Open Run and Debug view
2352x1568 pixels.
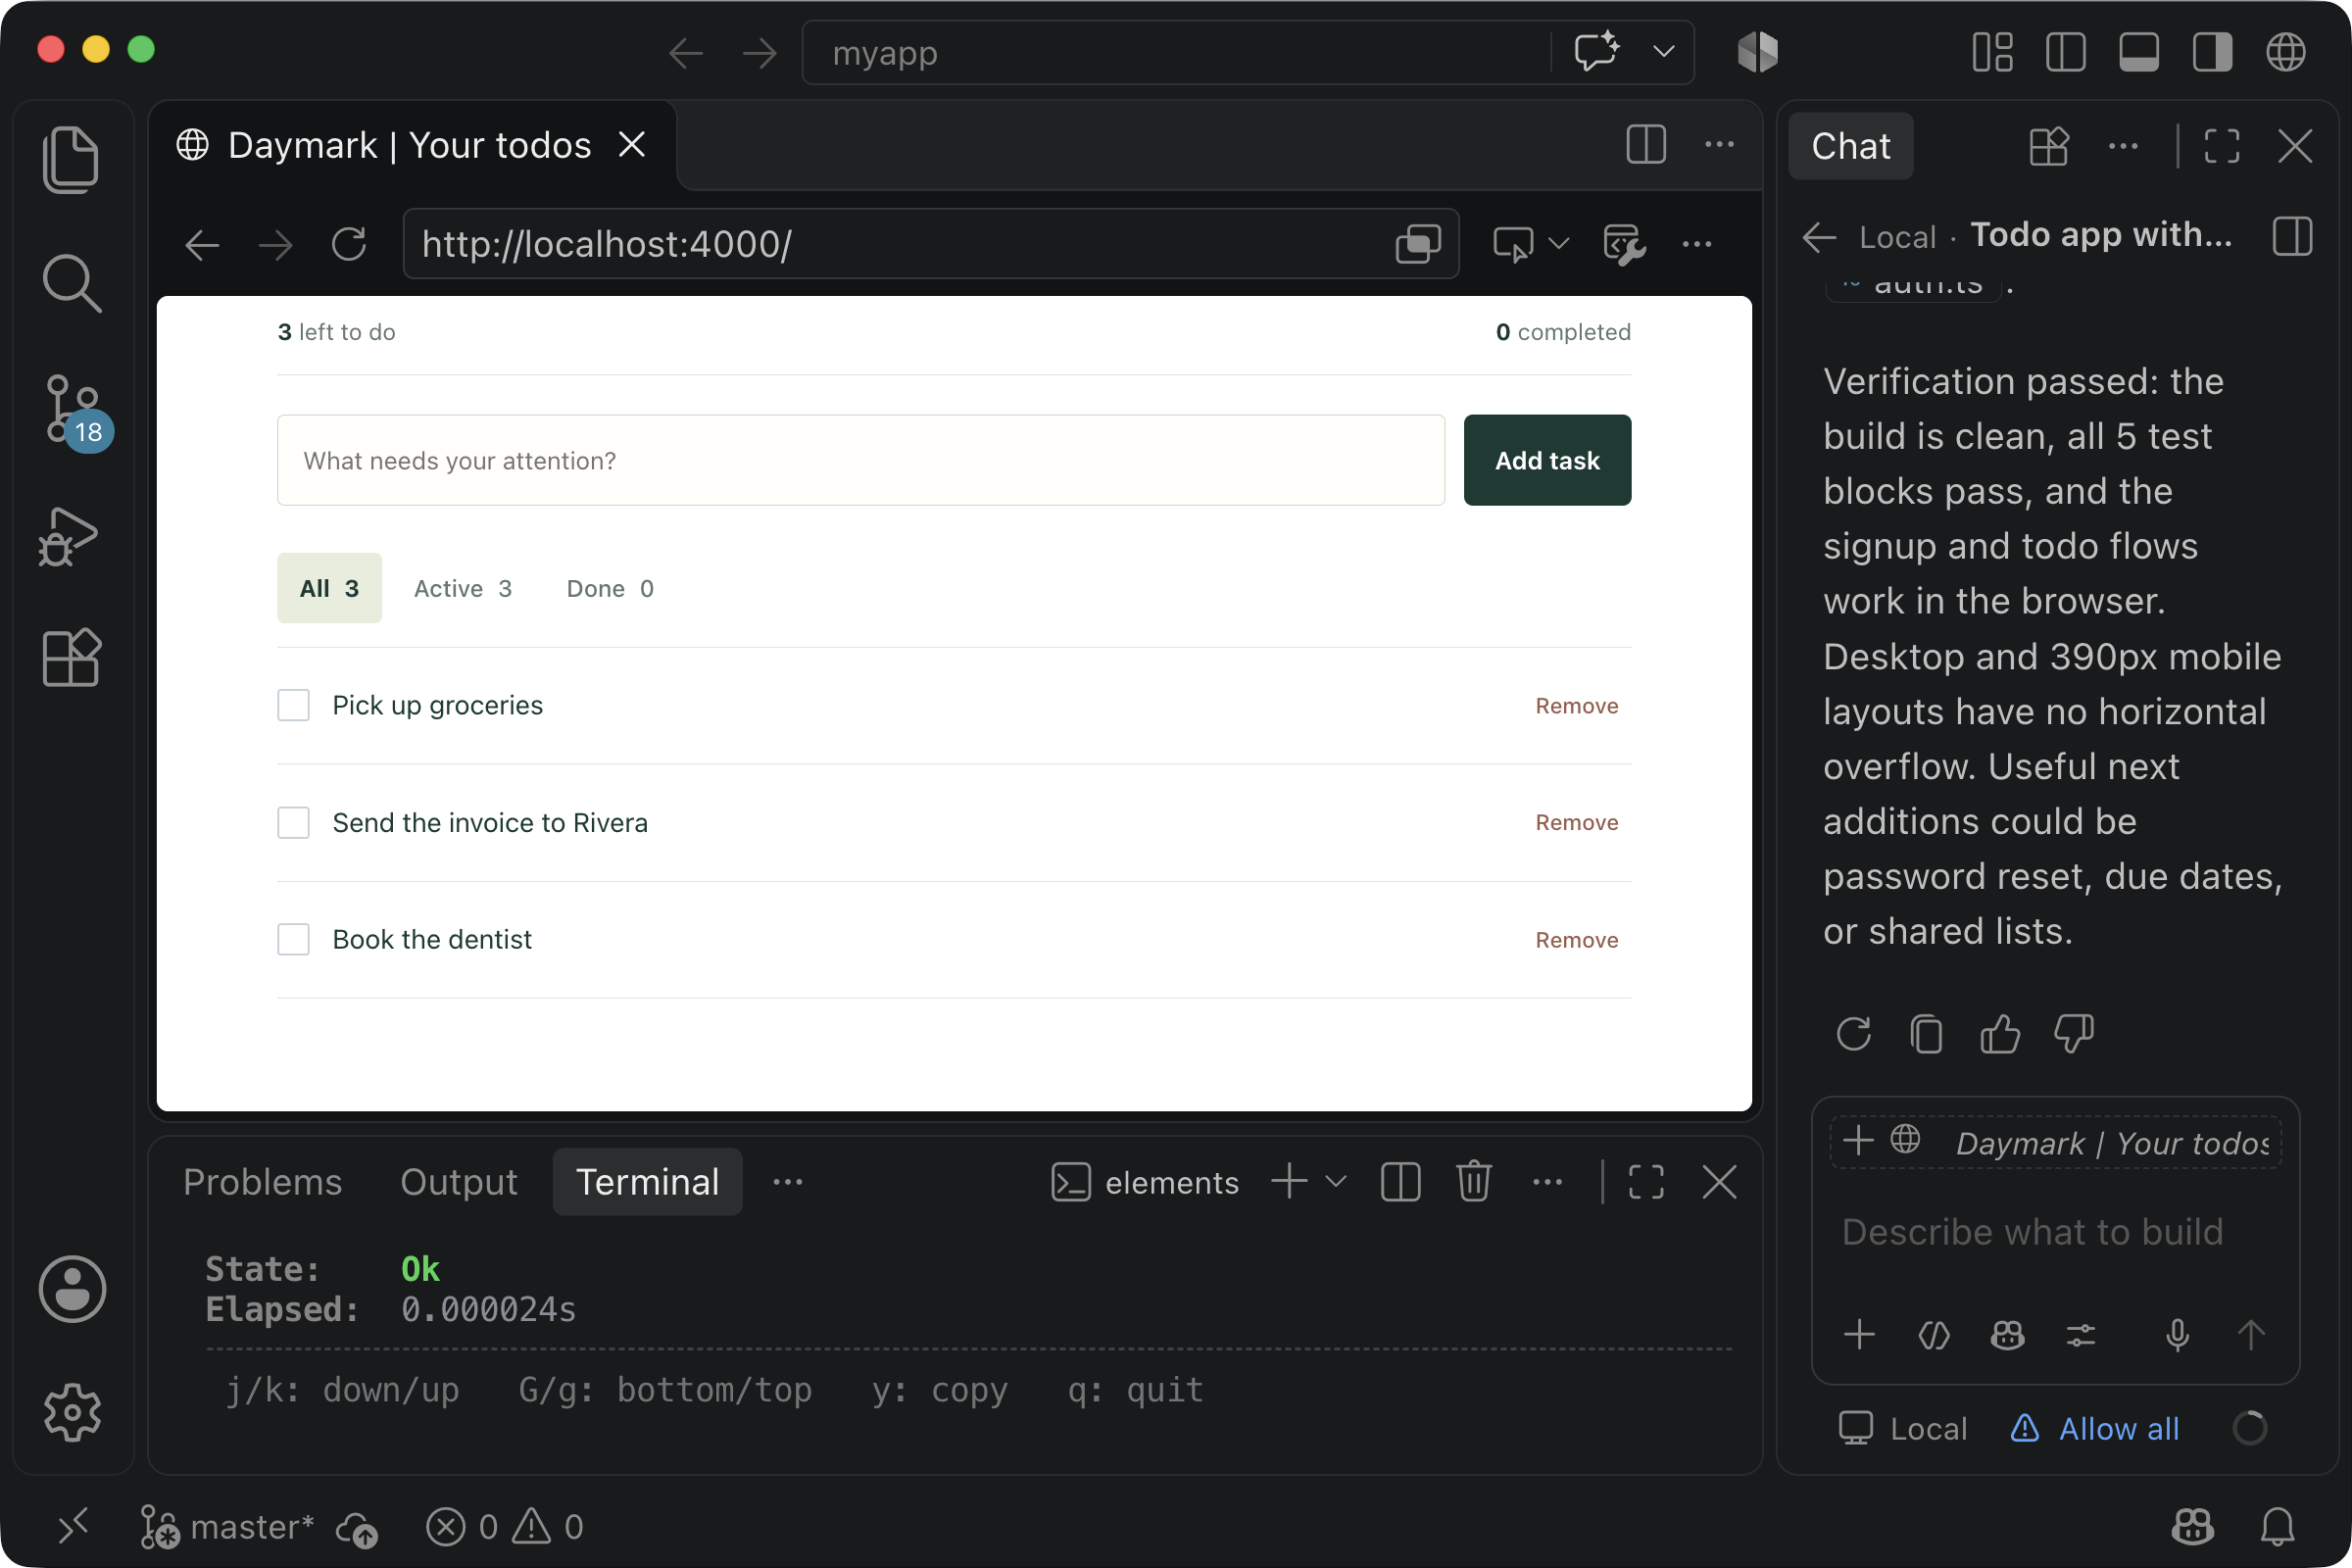69,536
